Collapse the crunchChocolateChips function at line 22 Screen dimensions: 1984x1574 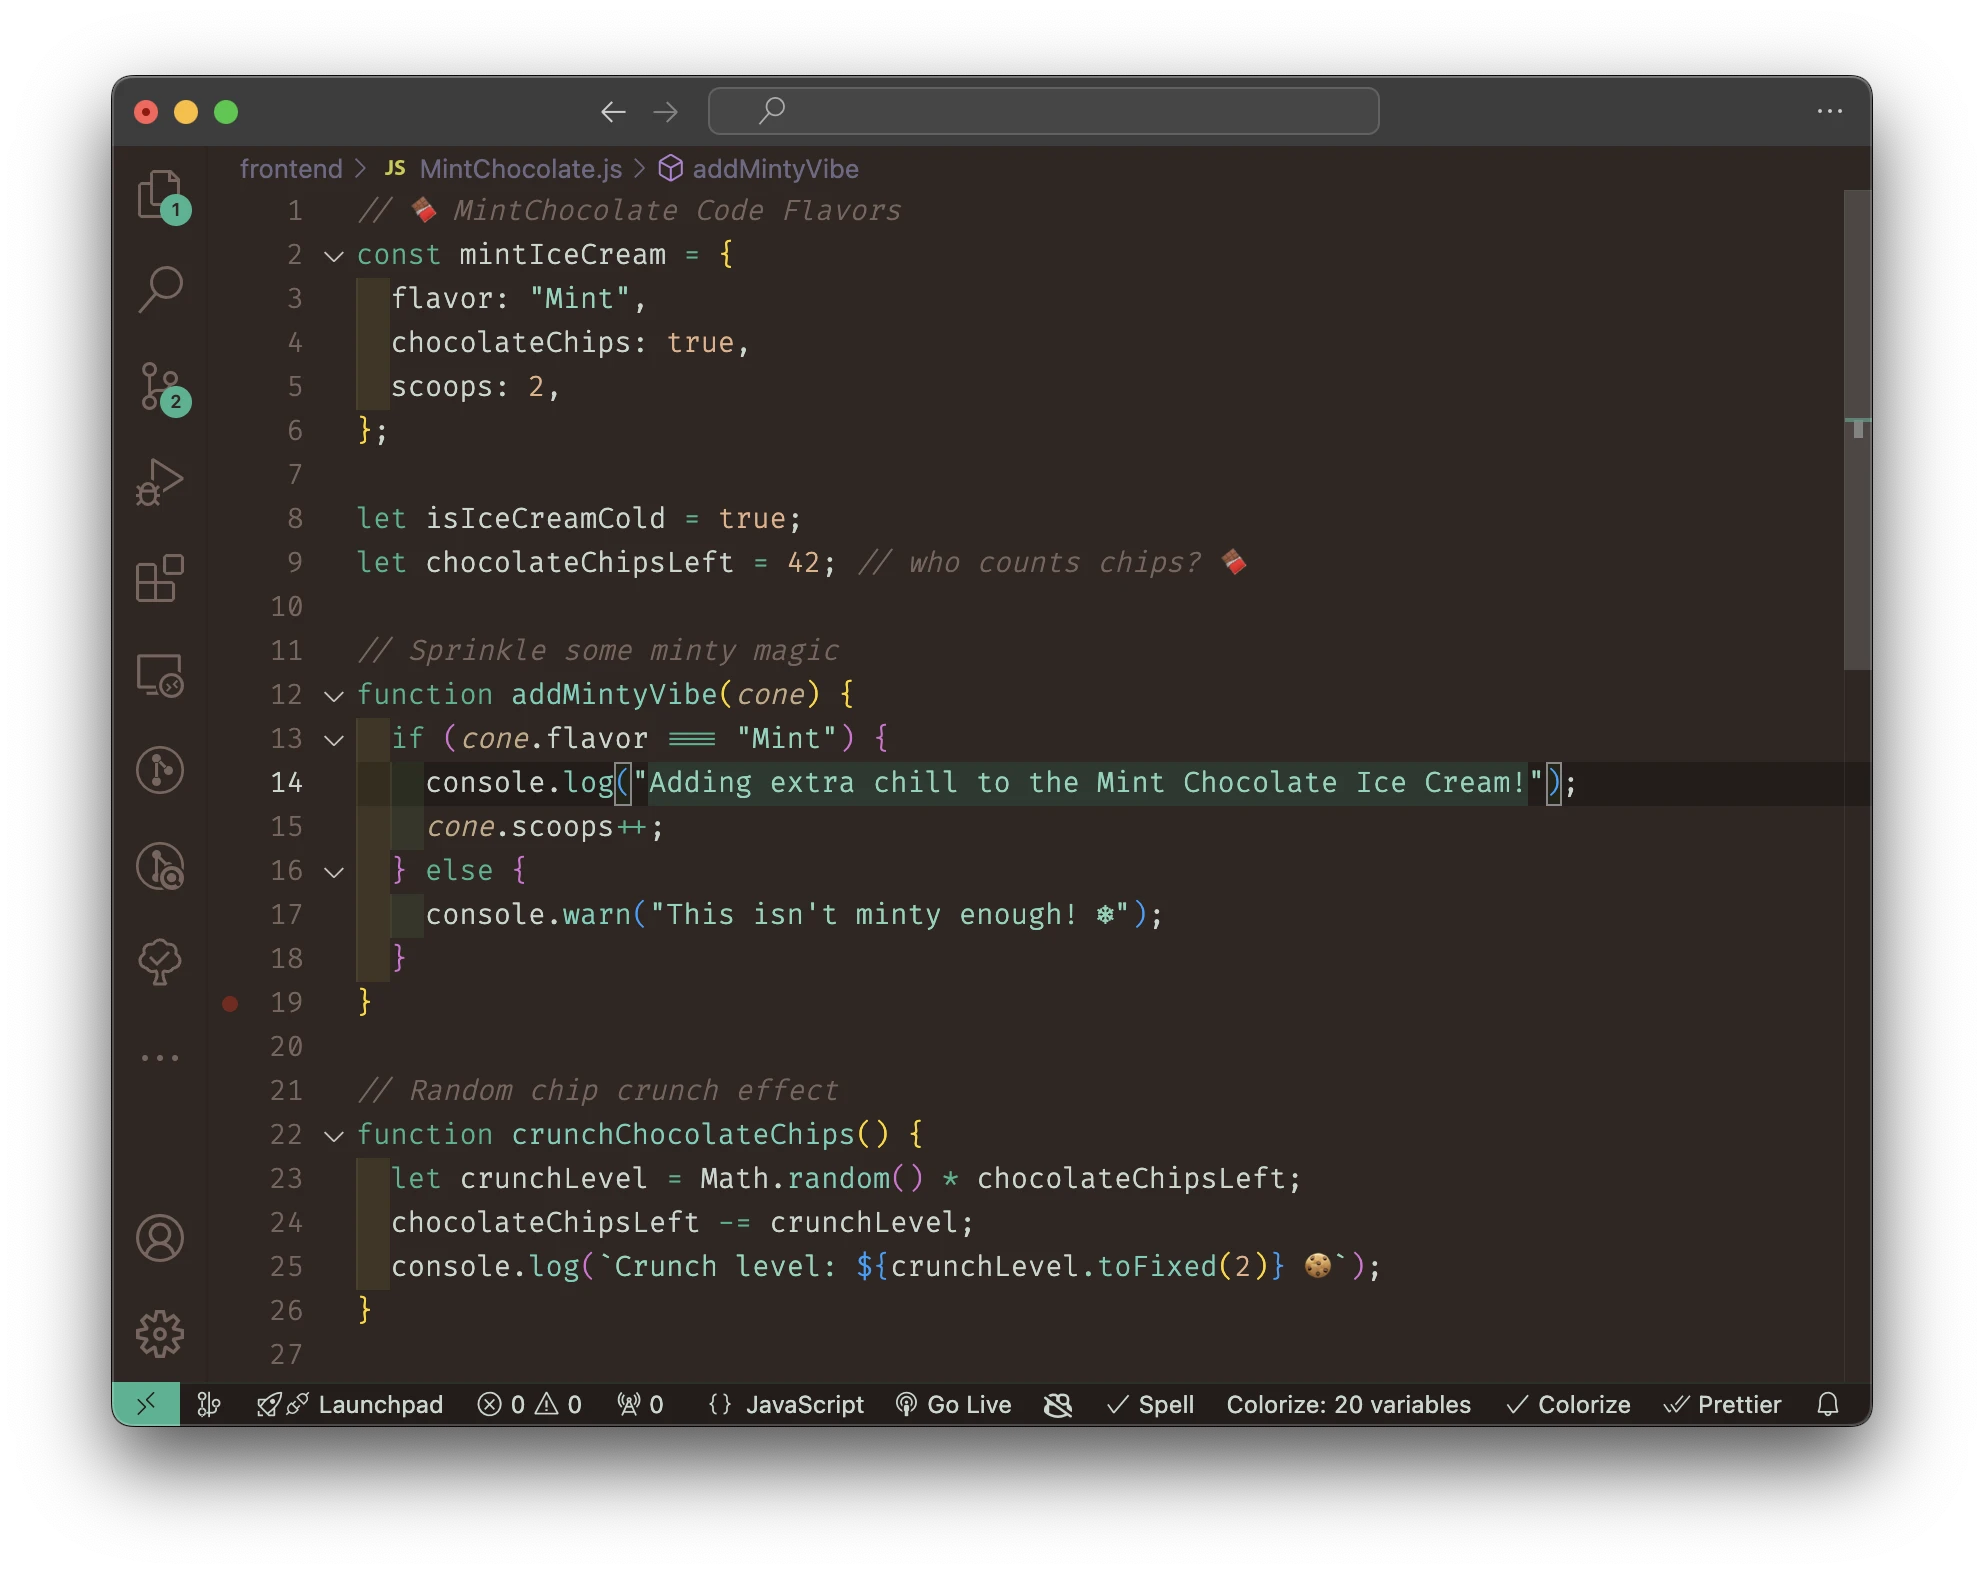point(334,1136)
